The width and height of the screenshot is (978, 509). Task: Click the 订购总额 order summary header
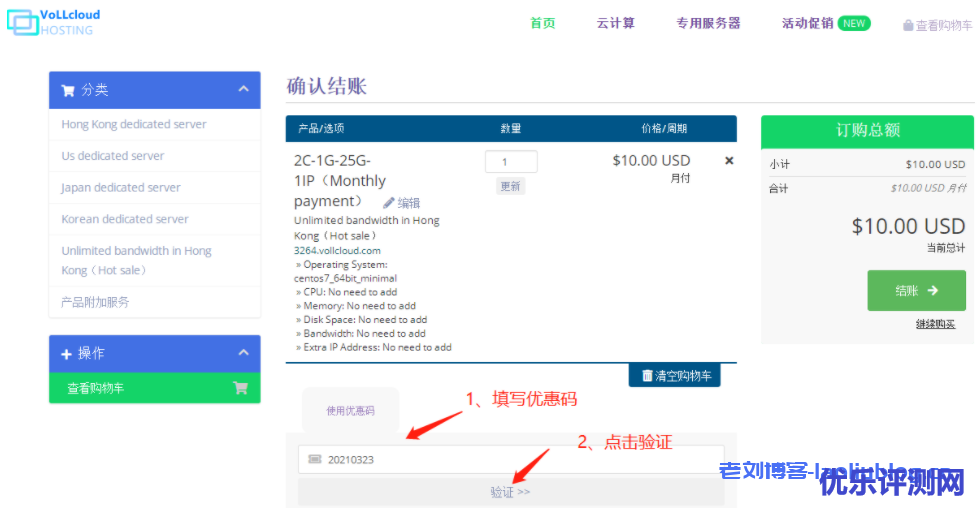pos(868,130)
